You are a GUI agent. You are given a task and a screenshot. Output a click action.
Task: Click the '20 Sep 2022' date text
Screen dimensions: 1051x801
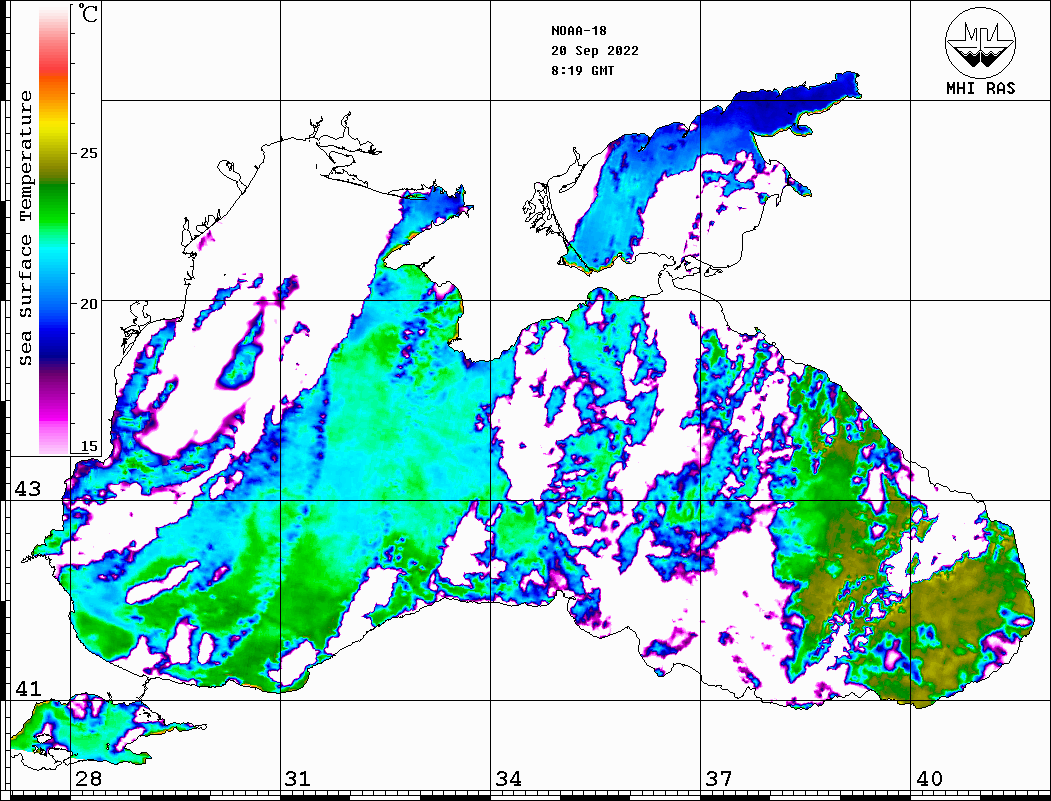[x=595, y=51]
